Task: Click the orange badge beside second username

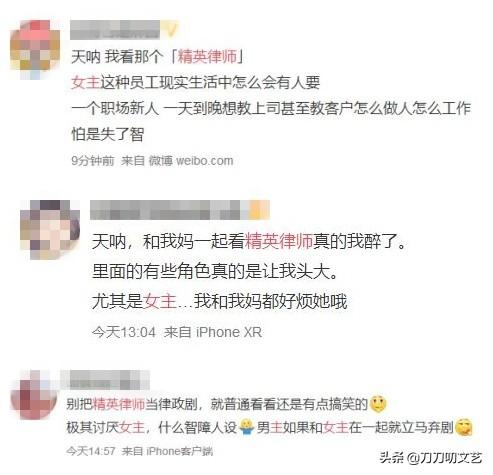Action: (259, 210)
